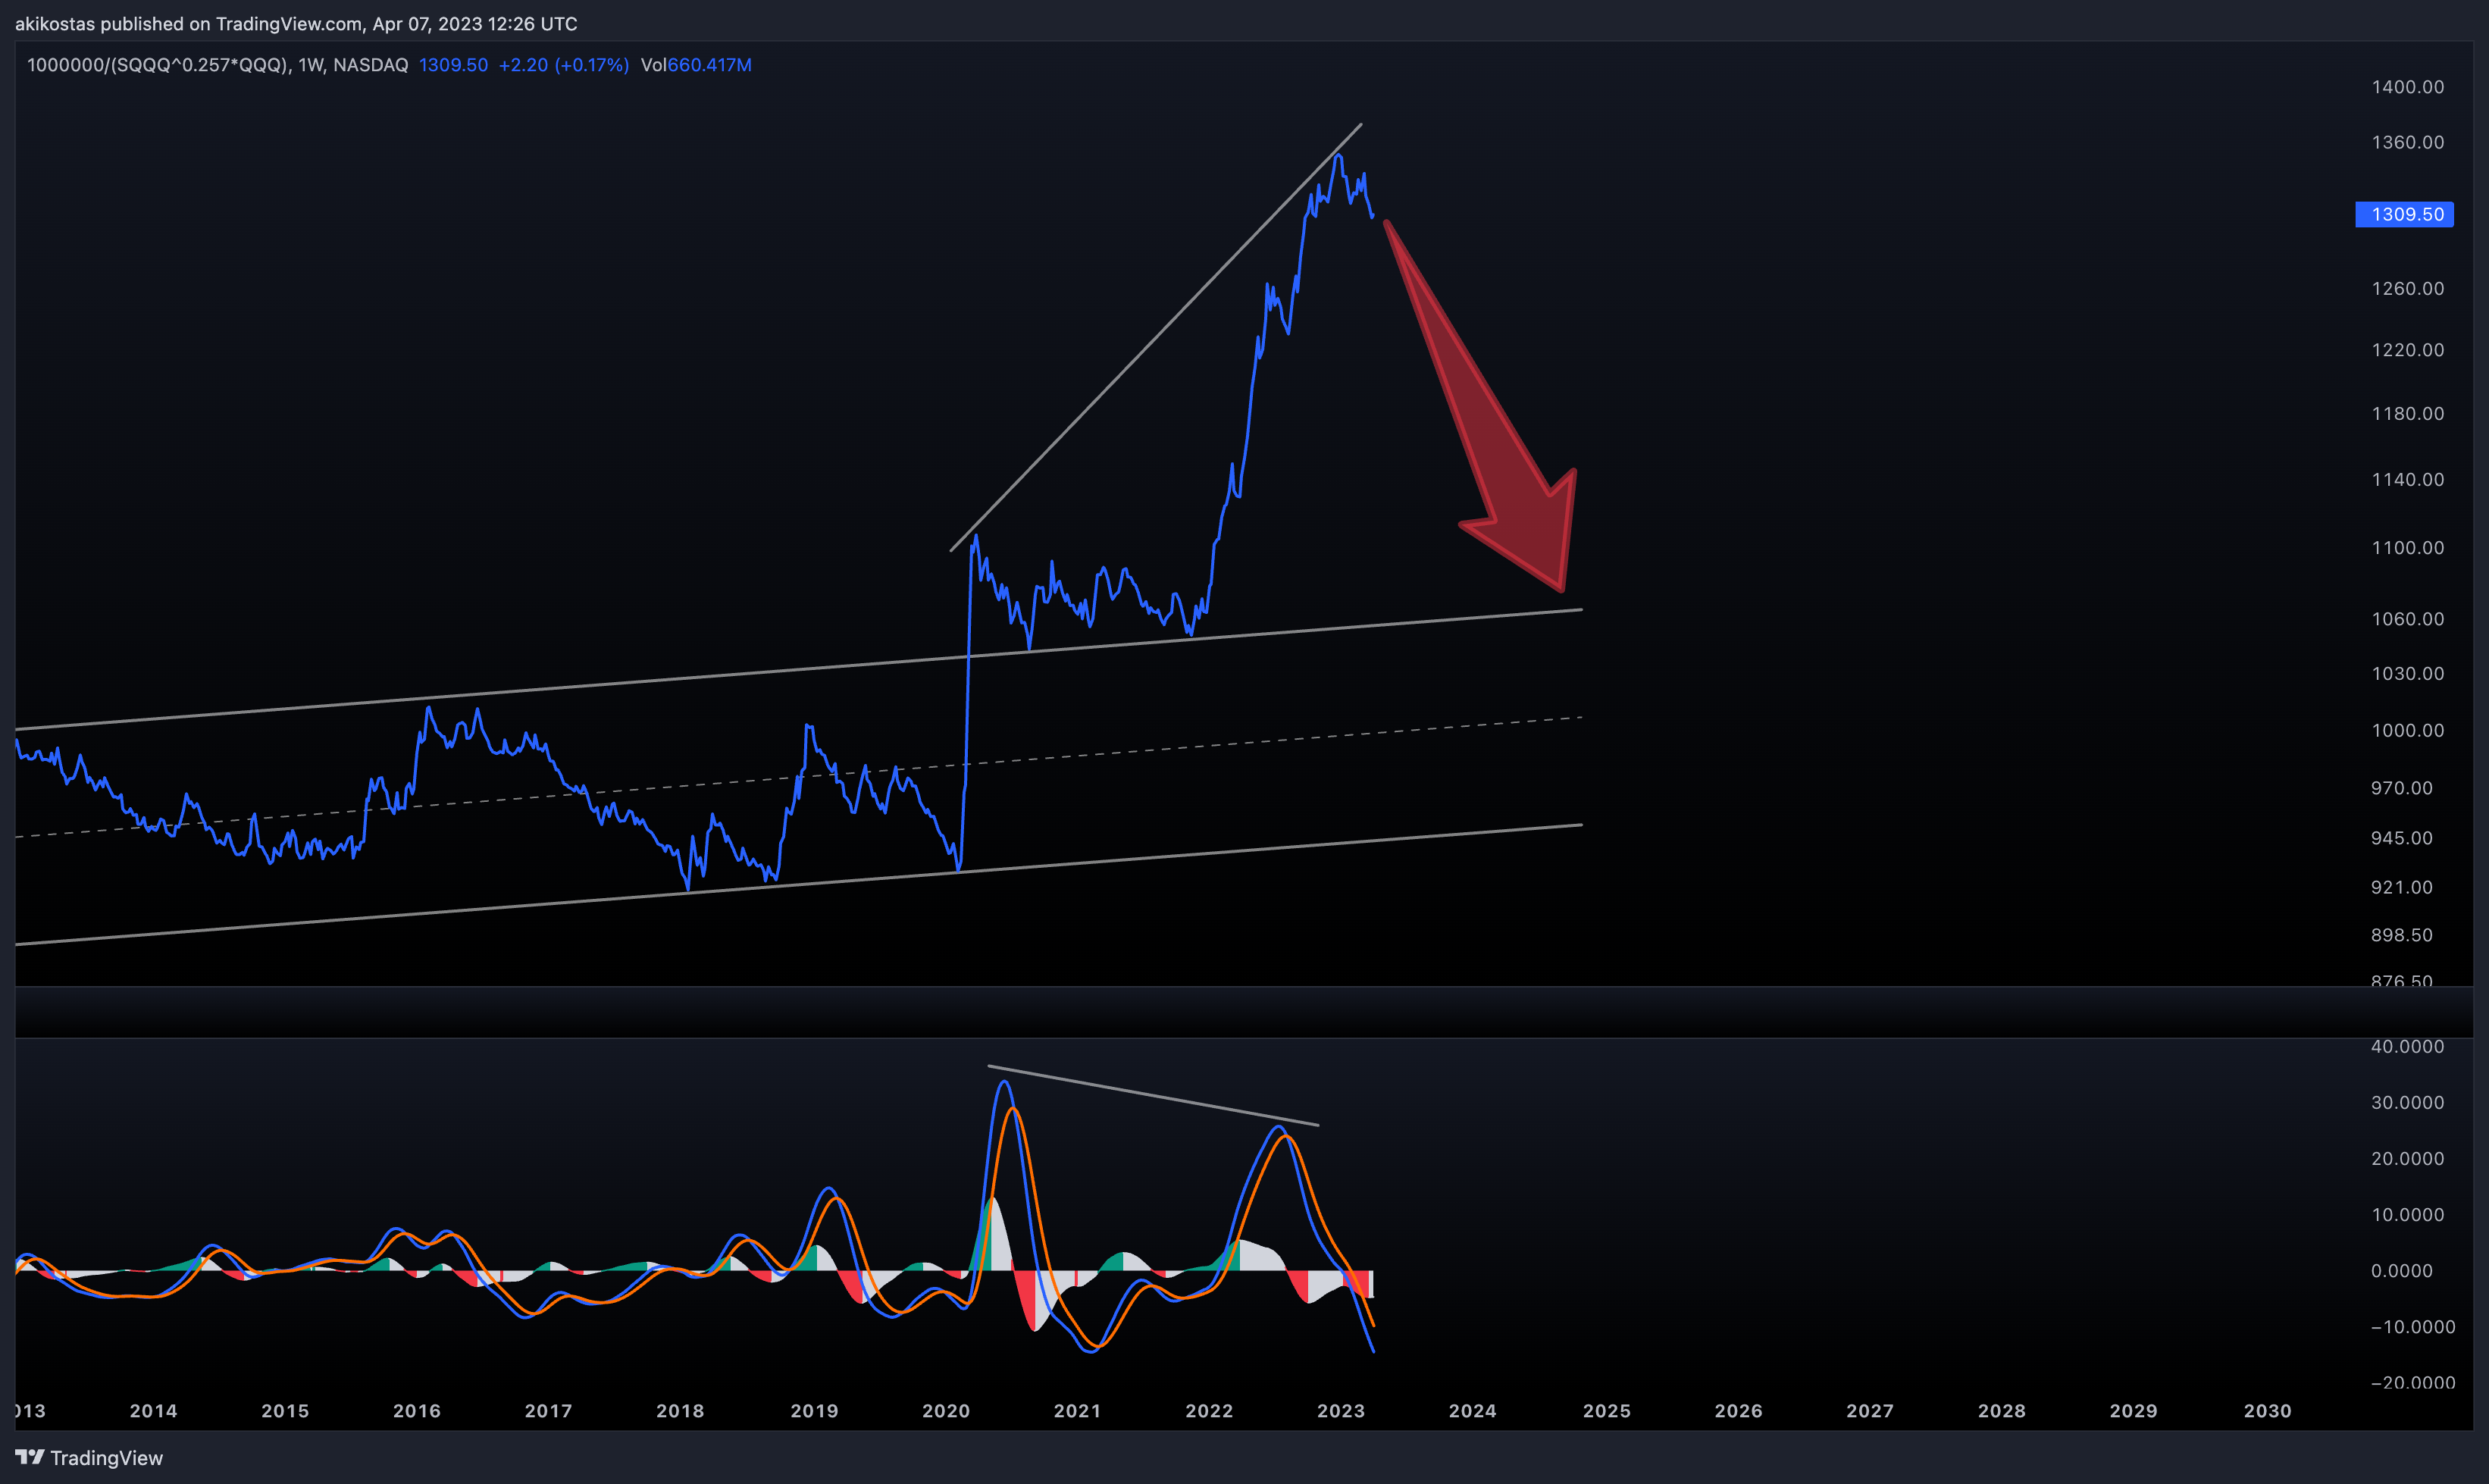The image size is (2489, 1484).
Task: Click the blue current price tag 1309.50
Action: (2404, 214)
